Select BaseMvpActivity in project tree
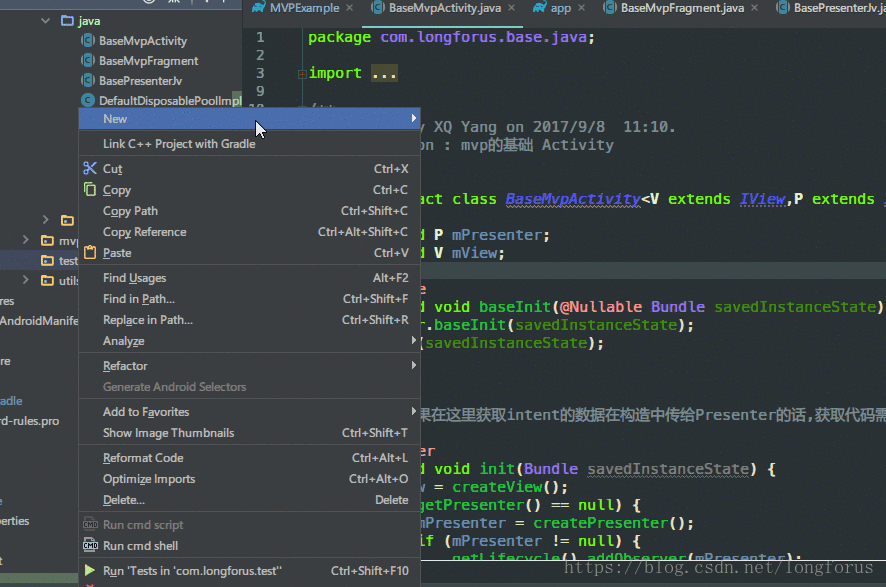This screenshot has width=886, height=587. point(142,41)
